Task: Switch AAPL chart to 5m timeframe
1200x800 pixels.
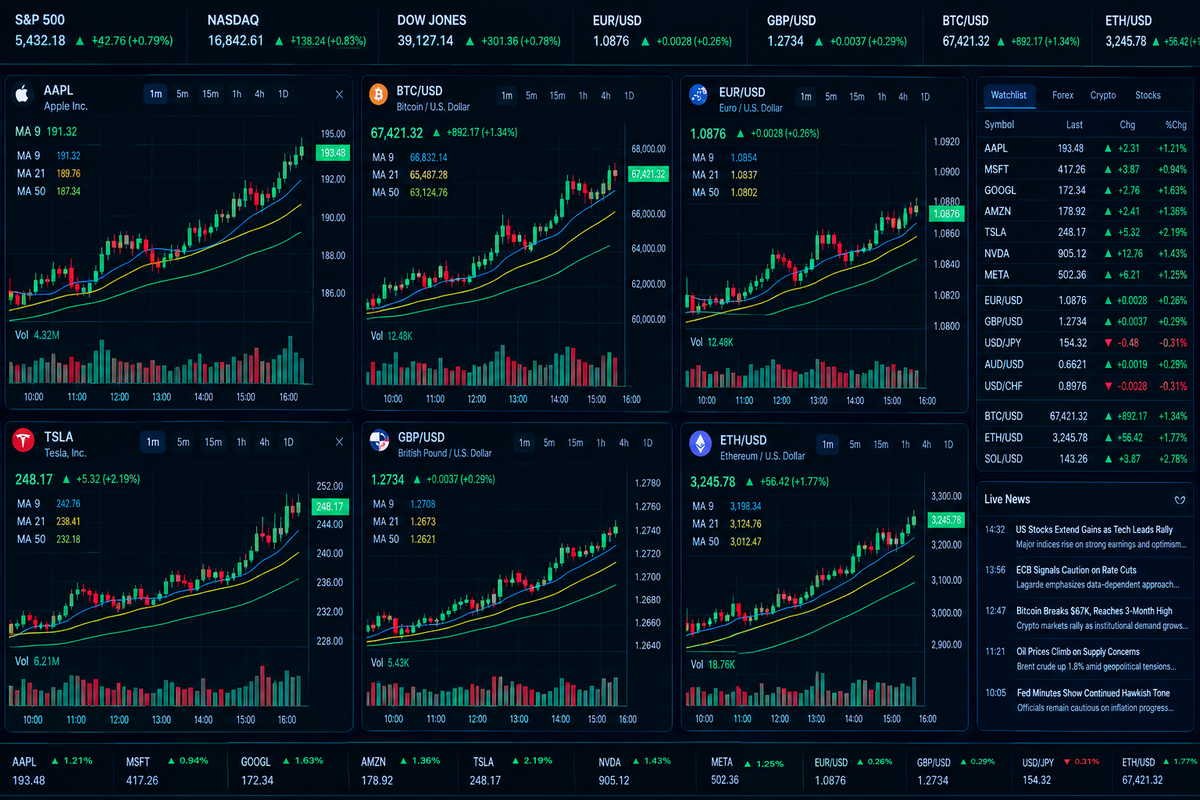Action: (x=182, y=94)
